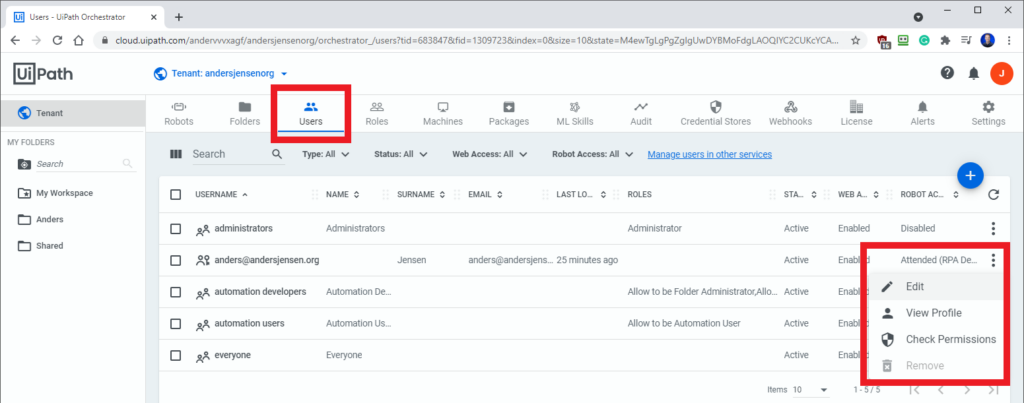Reload the browser page
Screen dimensions: 1024x403
[x=57, y=40]
